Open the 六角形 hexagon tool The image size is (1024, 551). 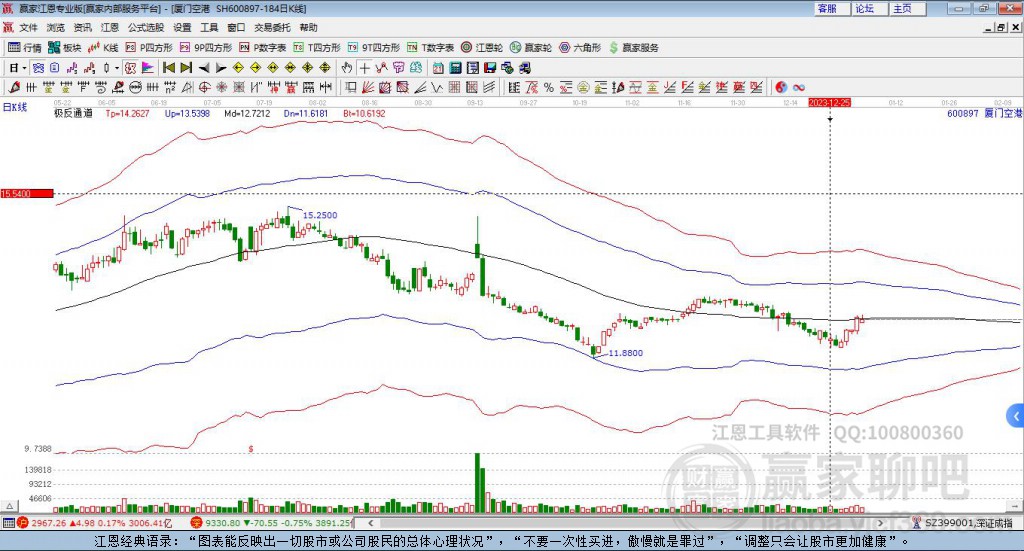(x=580, y=48)
